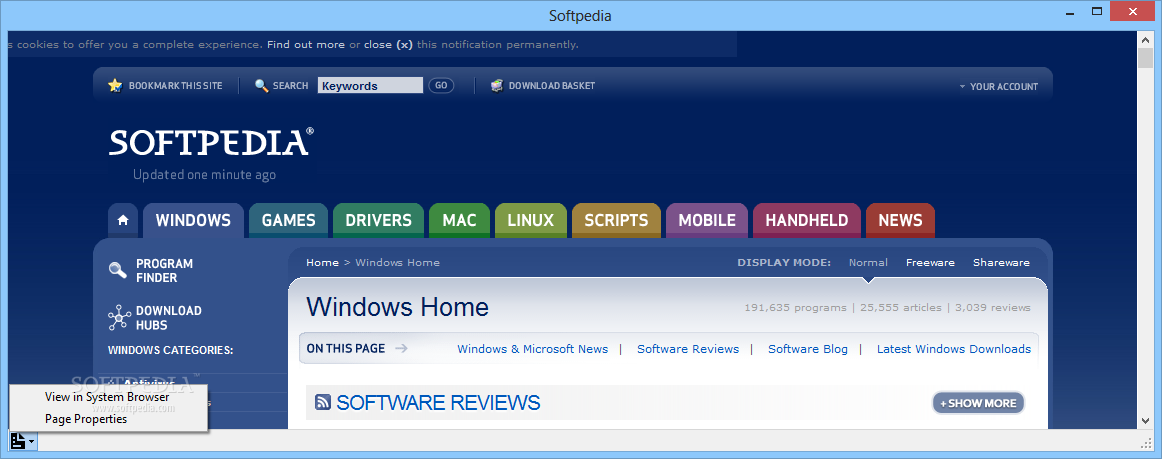
Task: Click the 191,635 programs statistic text
Action: (795, 307)
